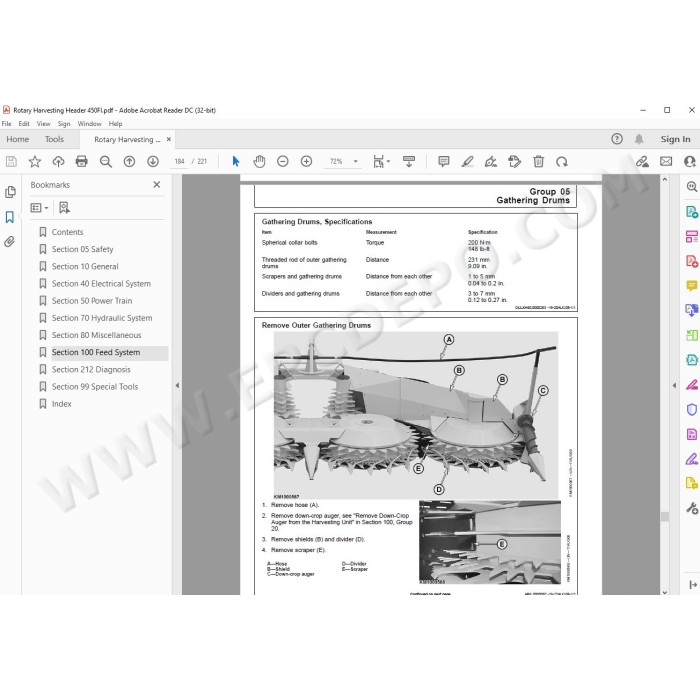Click the document vertical scrollbar thumb

[665, 517]
